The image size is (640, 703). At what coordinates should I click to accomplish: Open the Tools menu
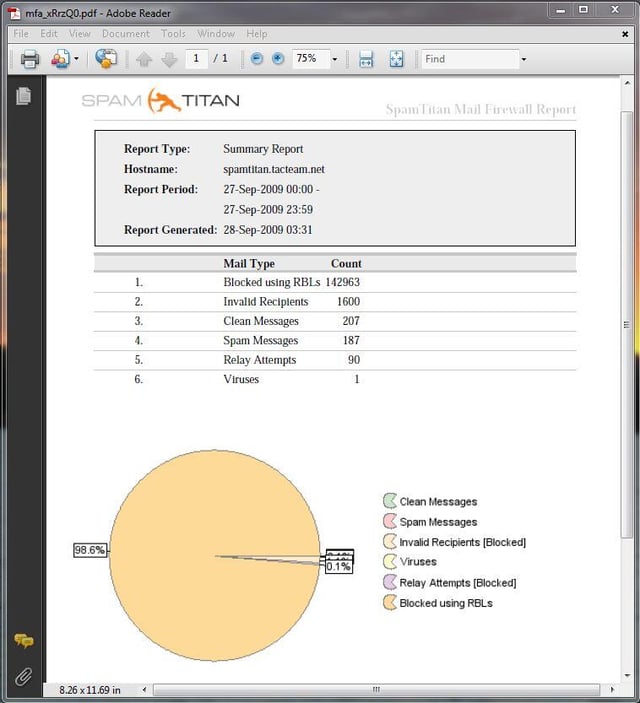click(x=173, y=34)
